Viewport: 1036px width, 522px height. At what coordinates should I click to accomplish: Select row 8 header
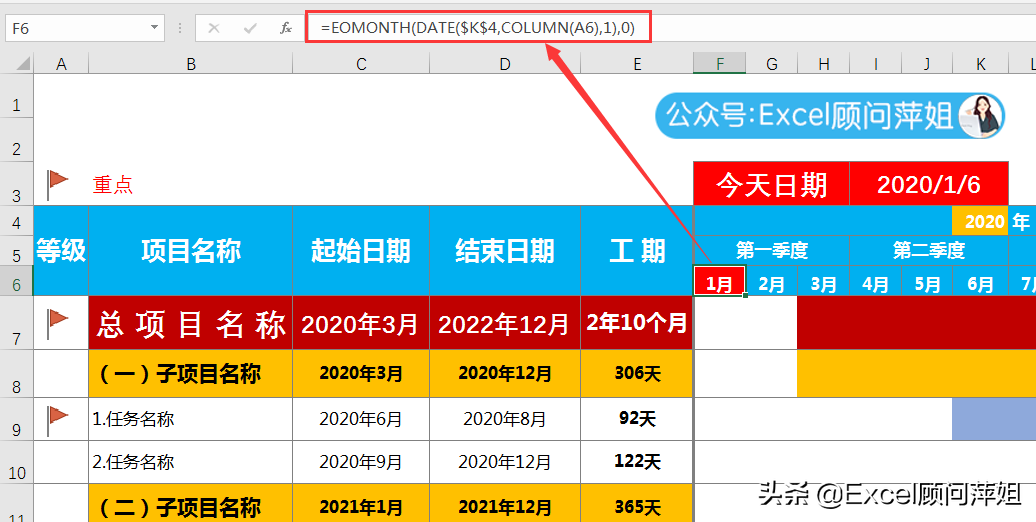17,374
